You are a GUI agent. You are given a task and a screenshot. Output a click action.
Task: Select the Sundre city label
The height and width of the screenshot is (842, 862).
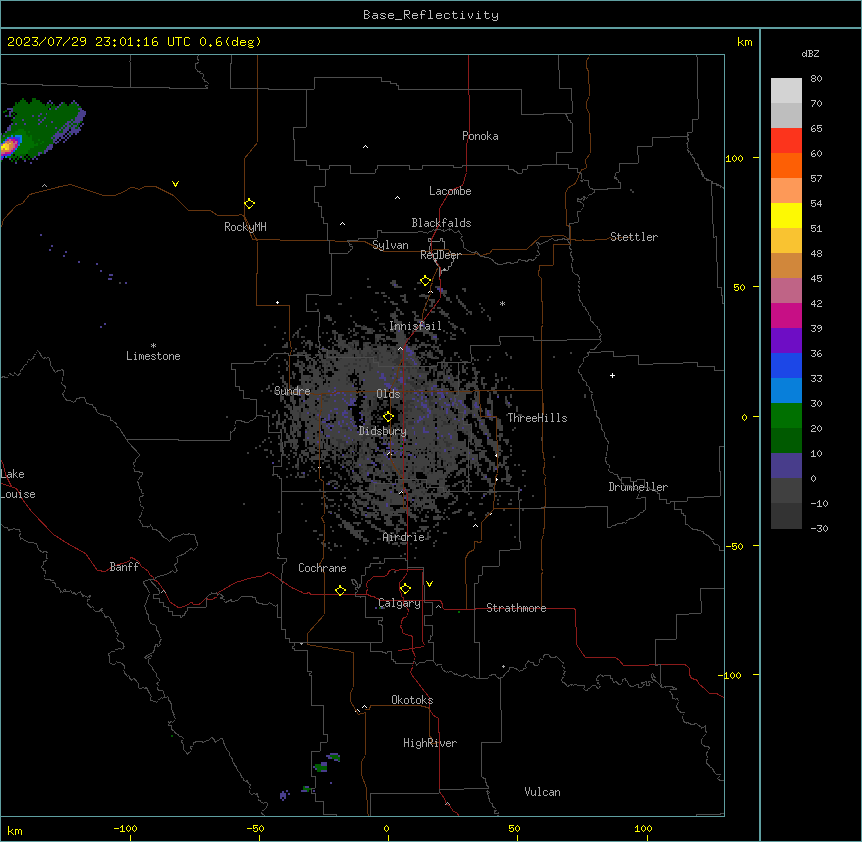[x=292, y=391]
